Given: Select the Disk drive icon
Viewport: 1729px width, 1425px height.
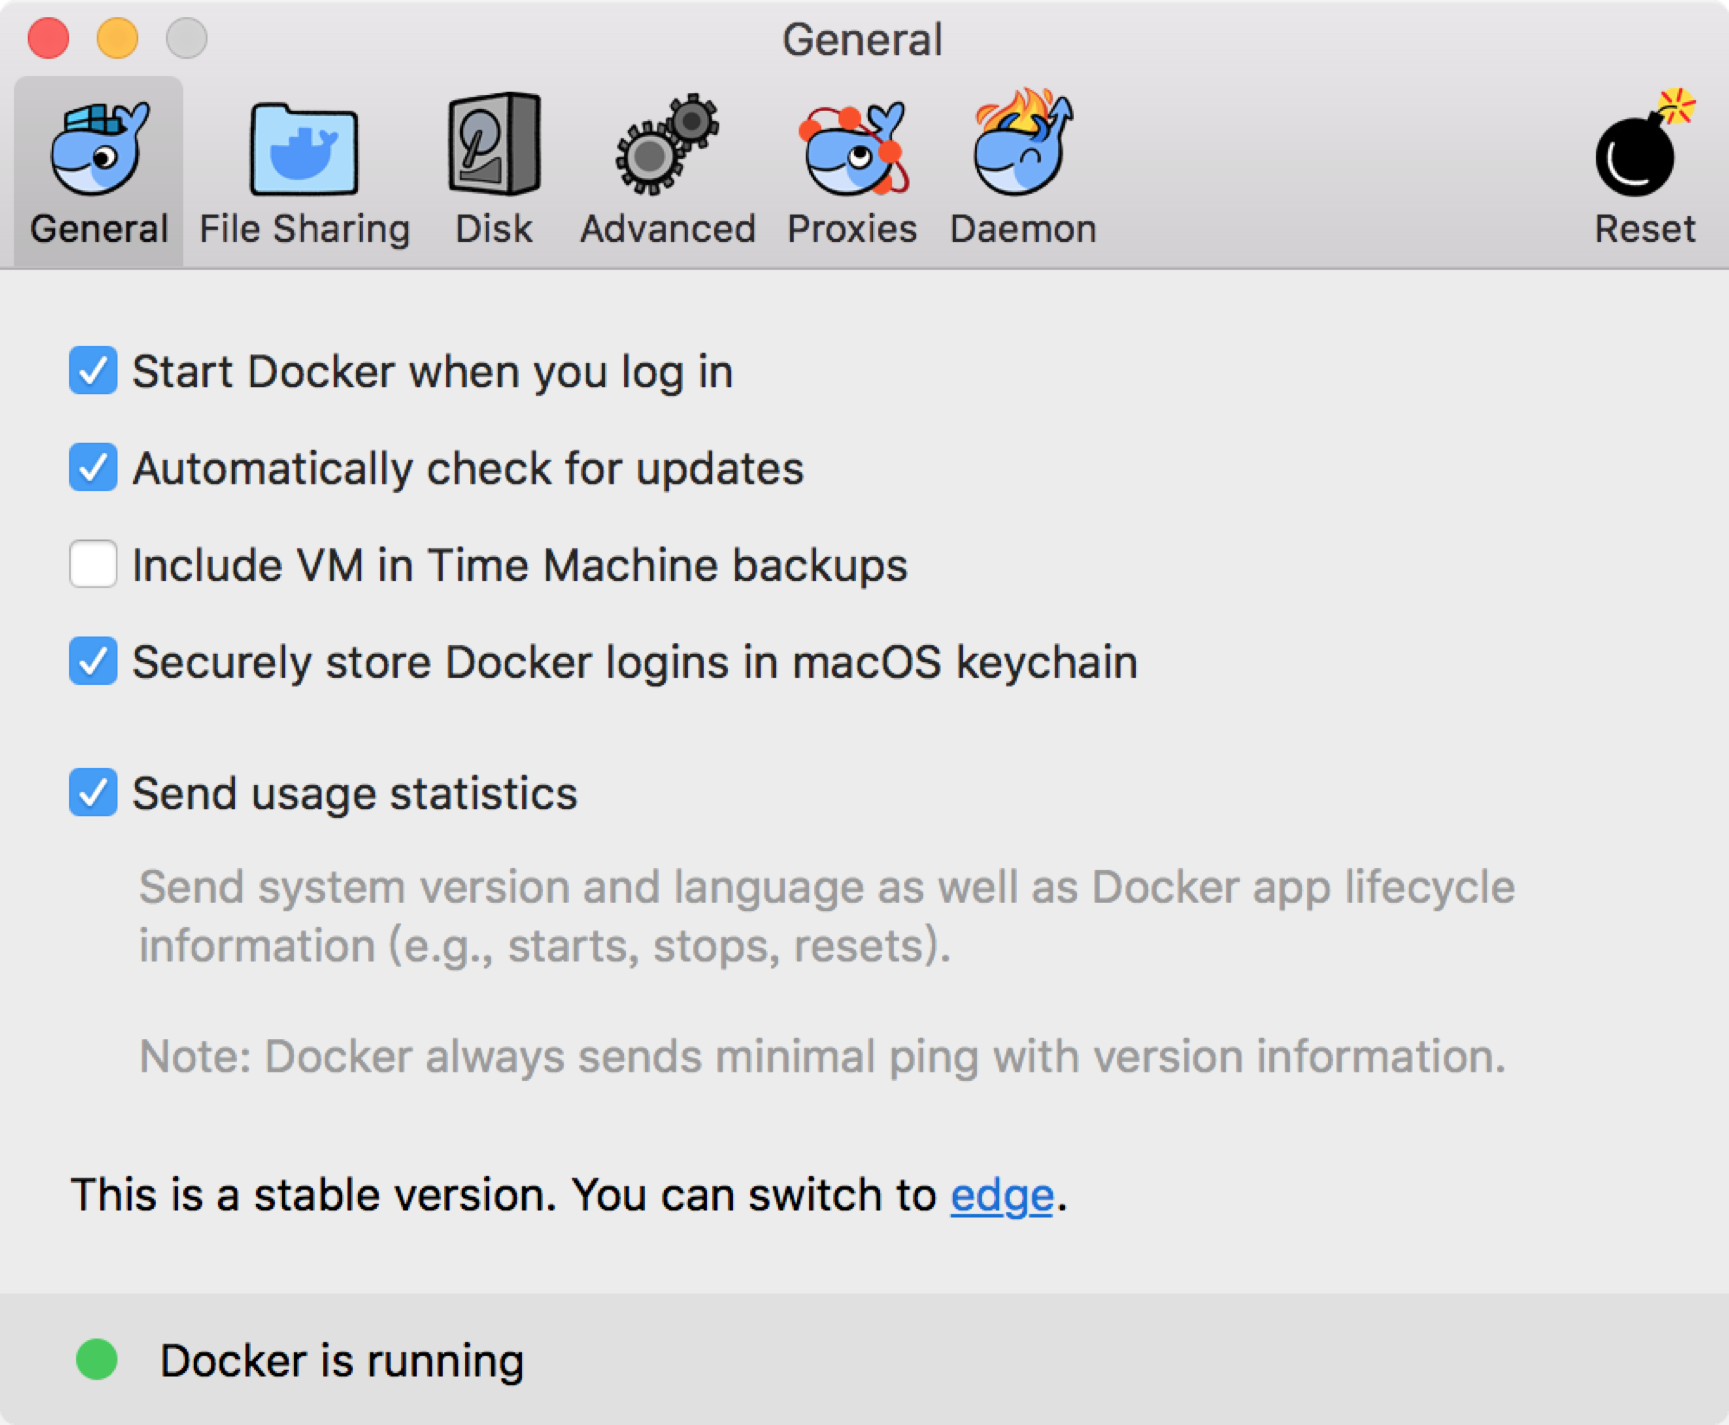Looking at the screenshot, I should (x=494, y=145).
